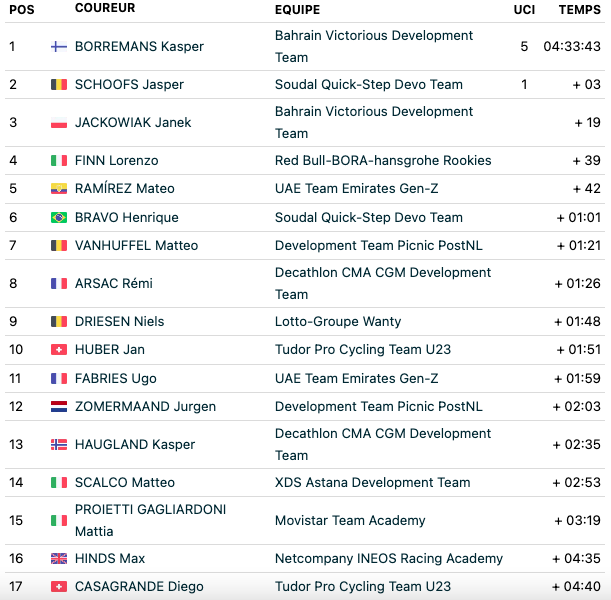Open Decathlon CMA CGM Development Team in HAUGLAND row
Viewport: 611px width, 600px height.
pyautogui.click(x=383, y=445)
